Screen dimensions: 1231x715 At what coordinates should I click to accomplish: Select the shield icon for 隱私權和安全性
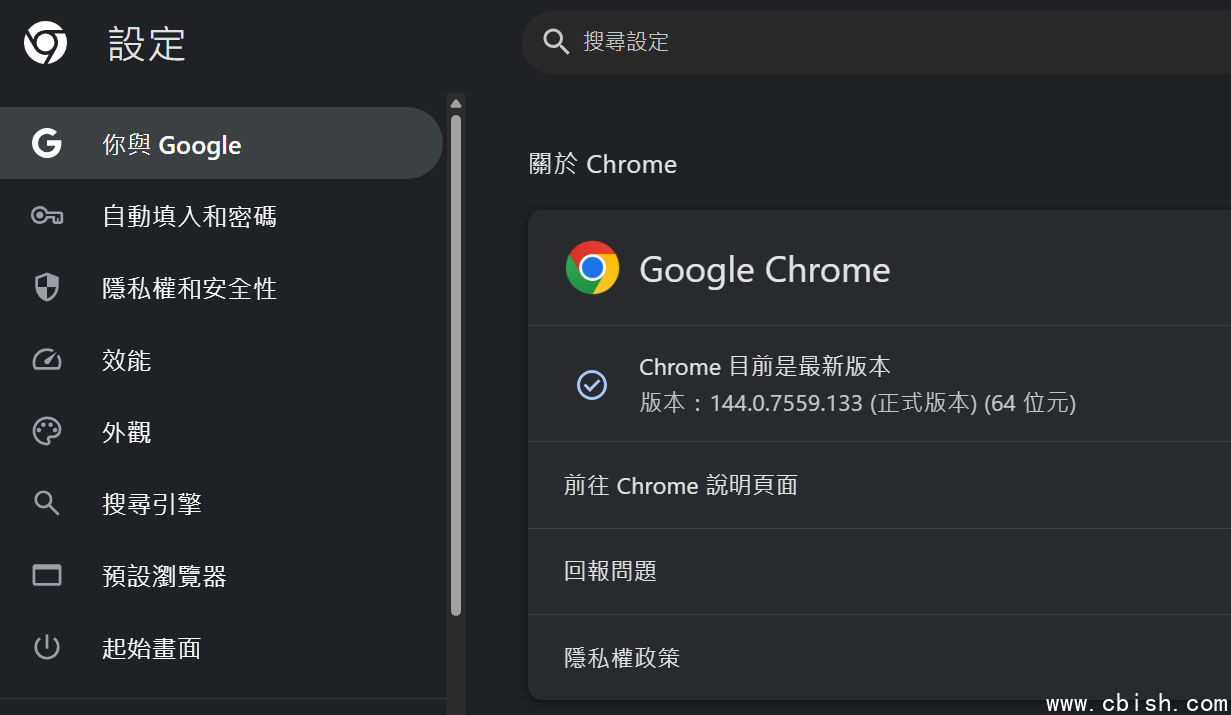[x=46, y=288]
